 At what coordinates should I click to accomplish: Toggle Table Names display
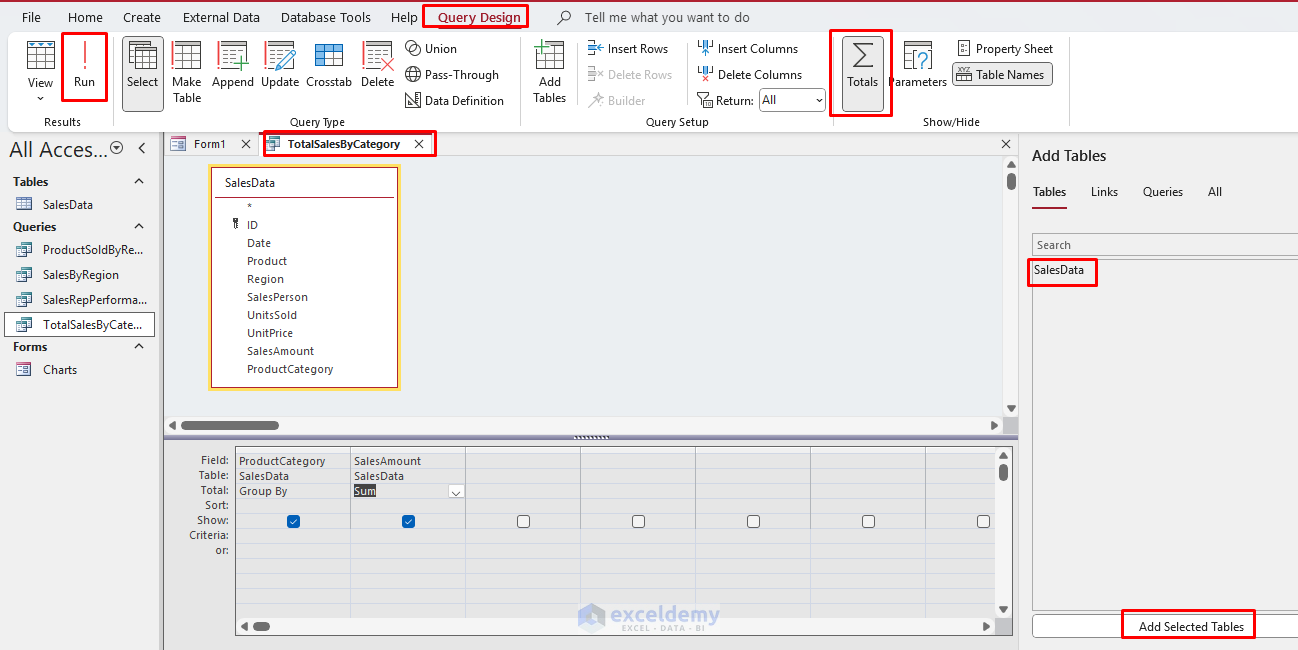(x=1002, y=74)
